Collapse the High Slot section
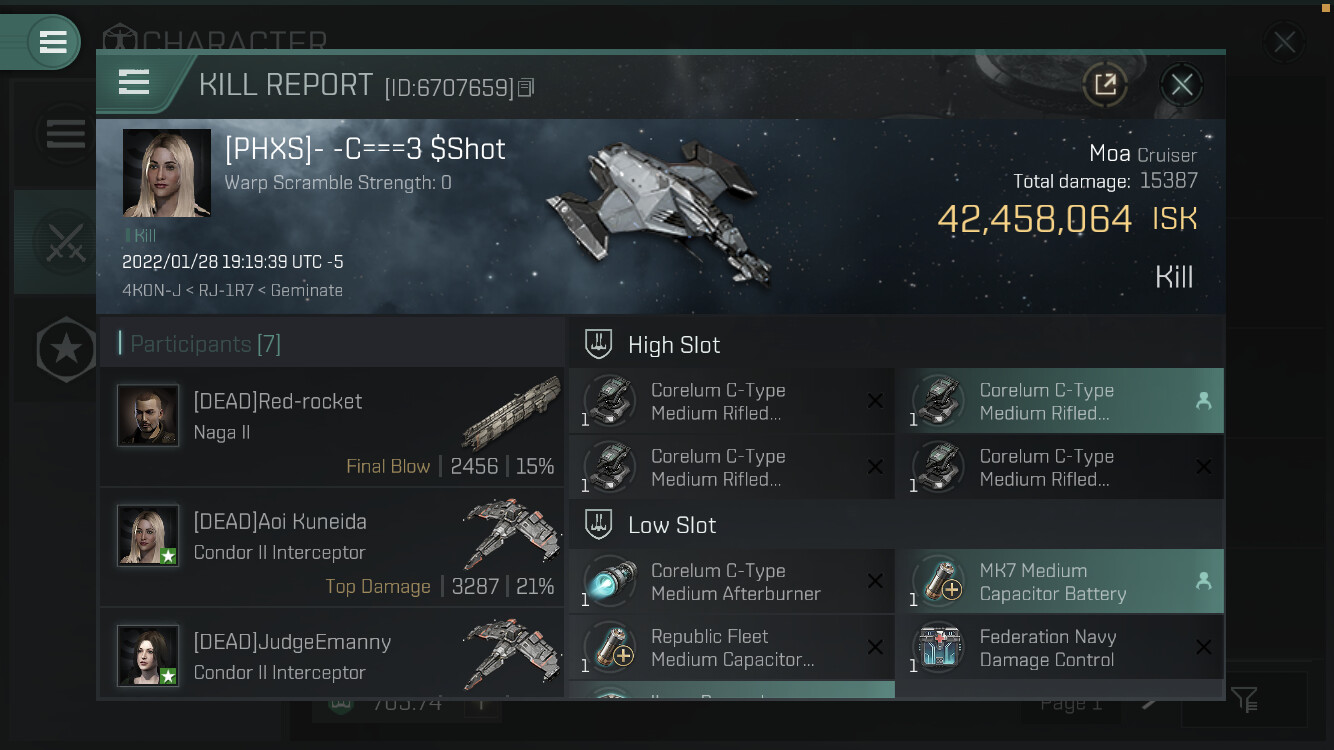 click(x=673, y=345)
